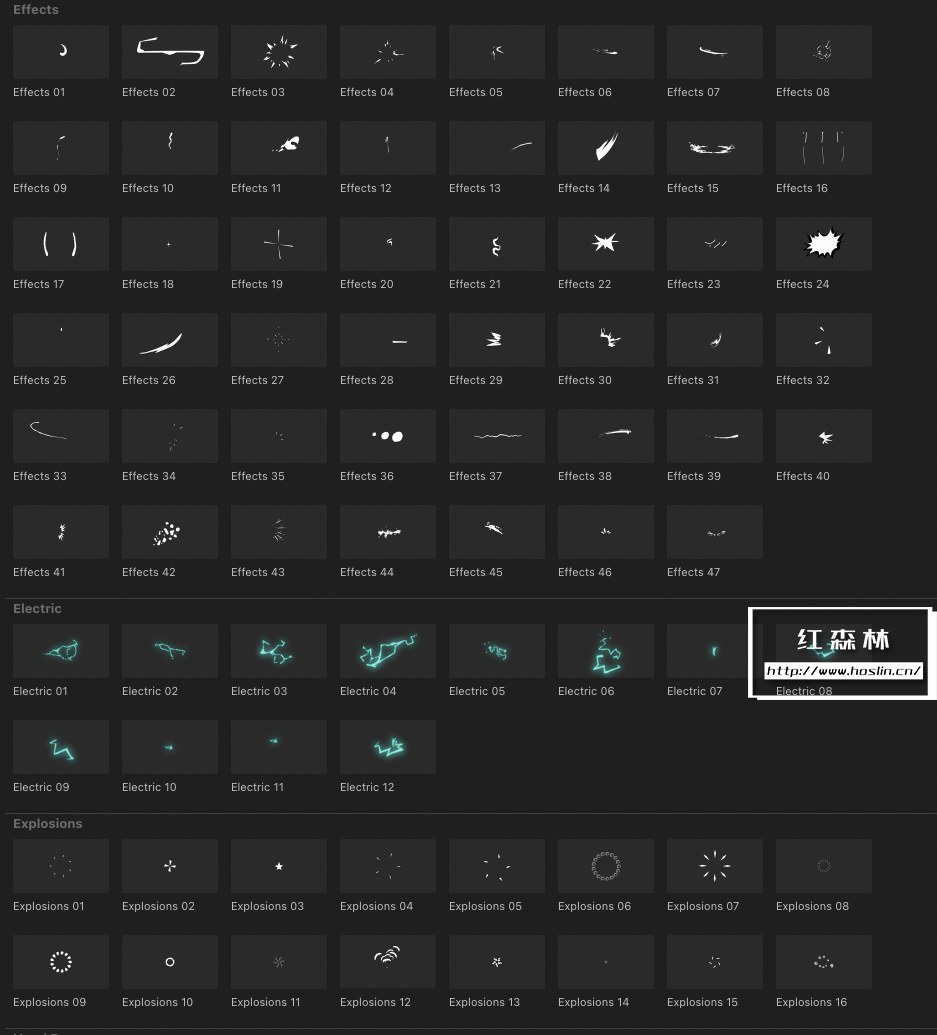Select the Electric 04 lightning thumbnail

coord(387,651)
